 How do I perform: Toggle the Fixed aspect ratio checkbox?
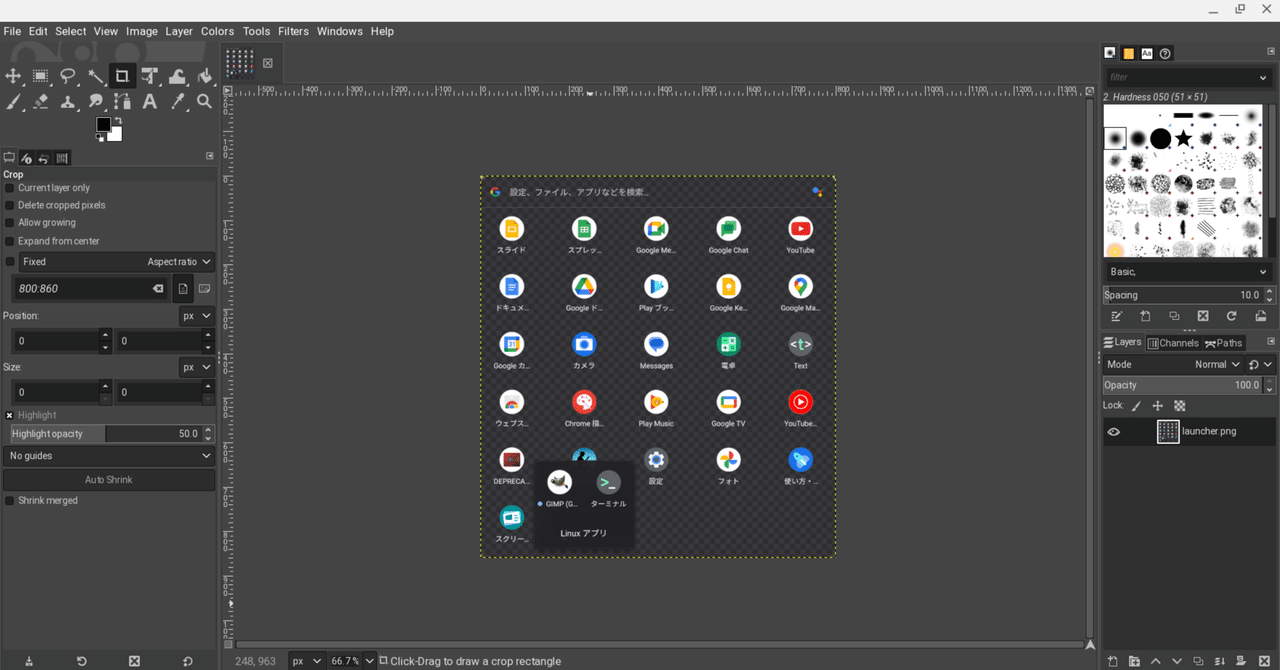click(10, 262)
